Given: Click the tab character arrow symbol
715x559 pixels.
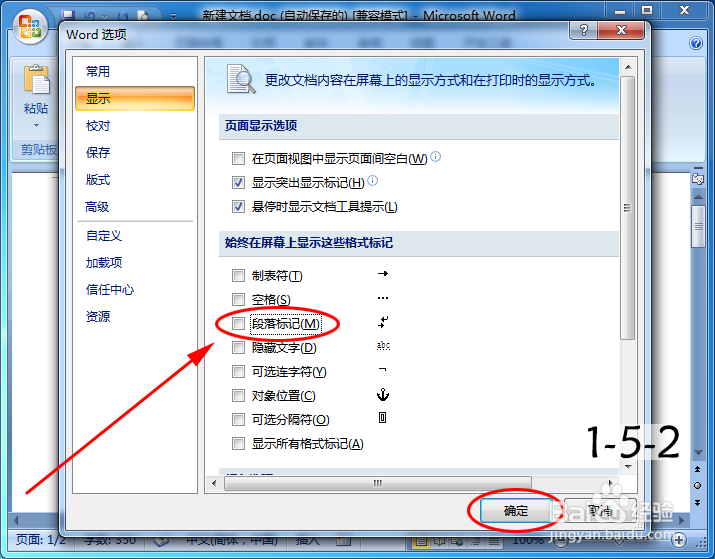Looking at the screenshot, I should click(383, 274).
